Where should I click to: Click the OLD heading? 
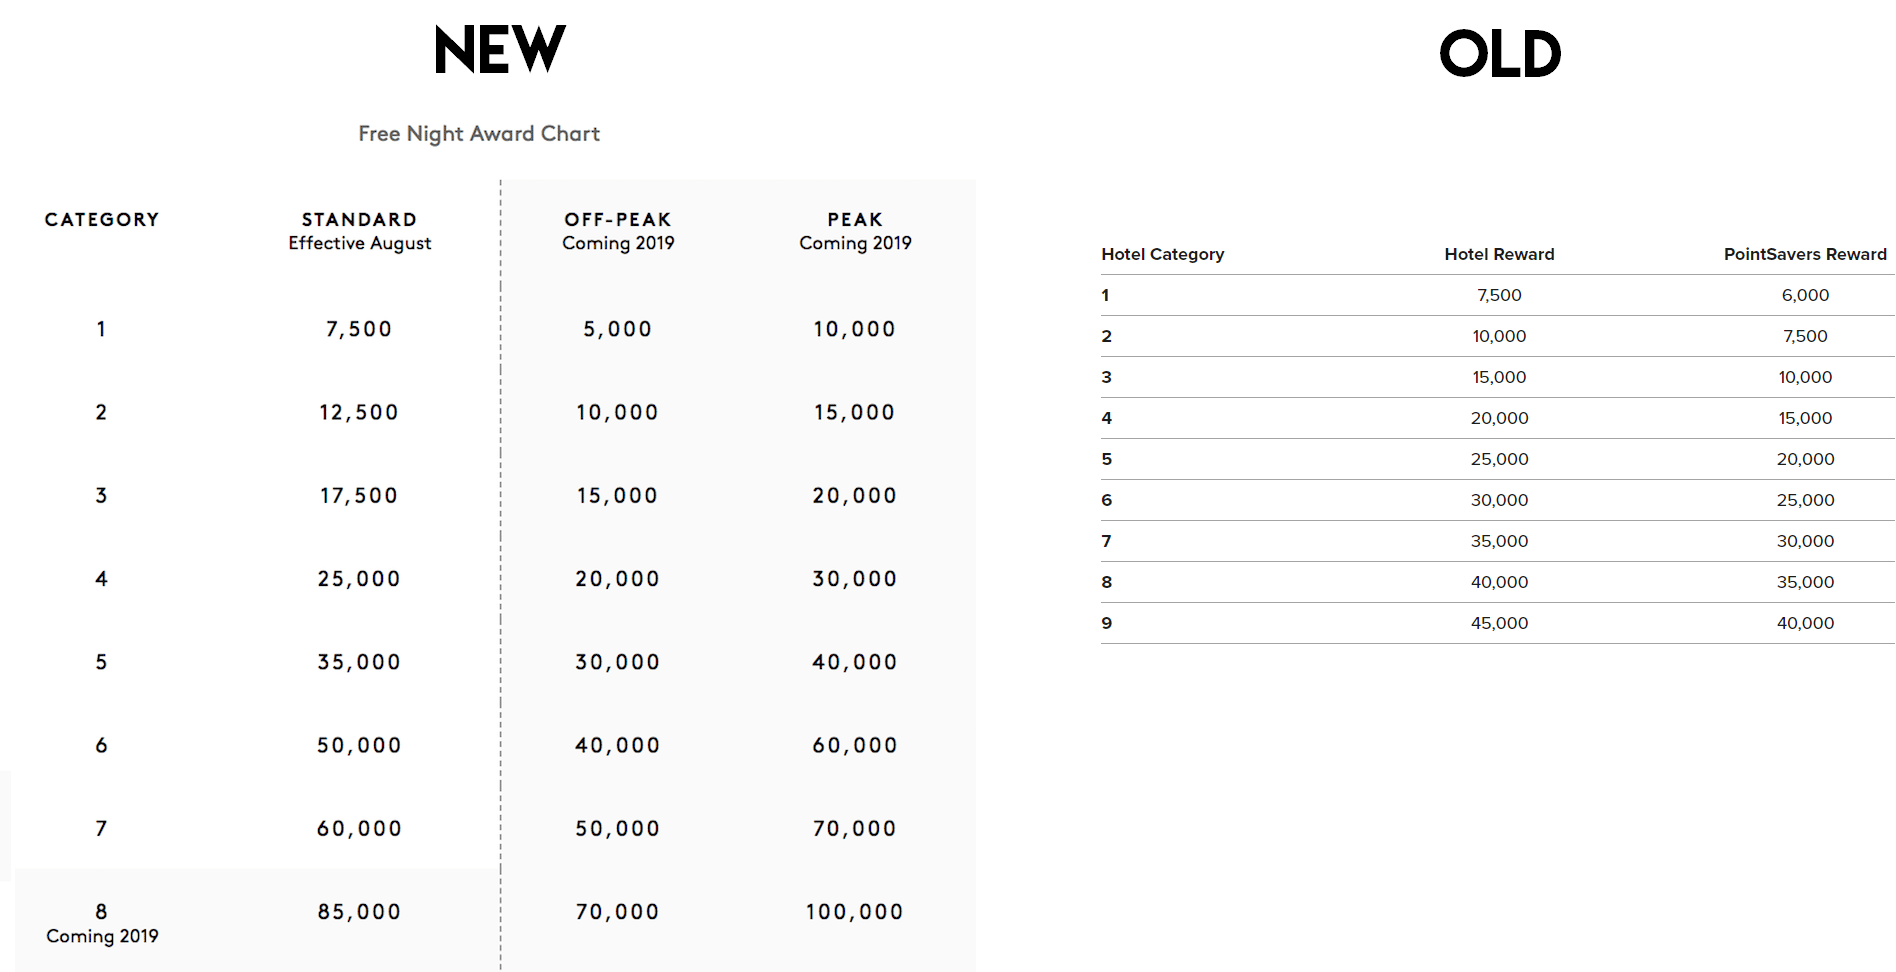(x=1500, y=54)
